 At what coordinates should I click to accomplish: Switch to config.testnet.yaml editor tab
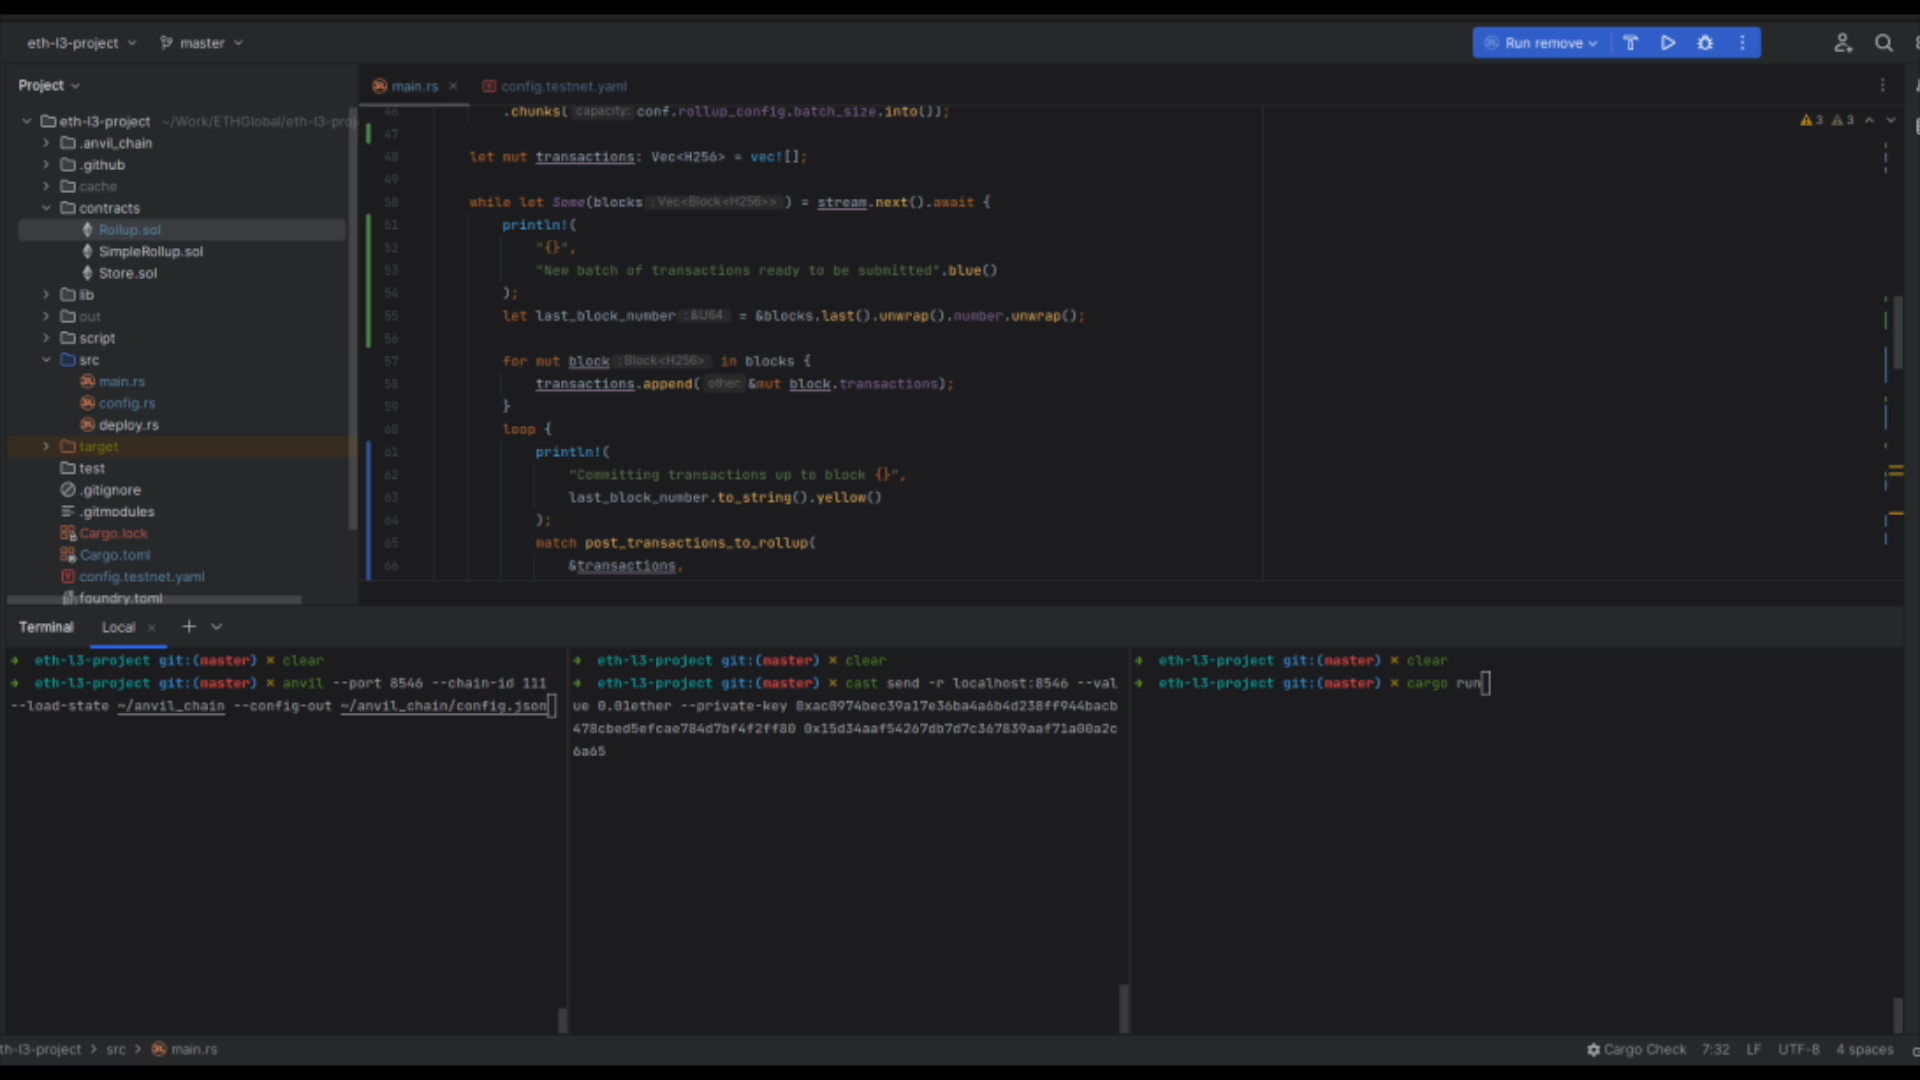tap(554, 86)
